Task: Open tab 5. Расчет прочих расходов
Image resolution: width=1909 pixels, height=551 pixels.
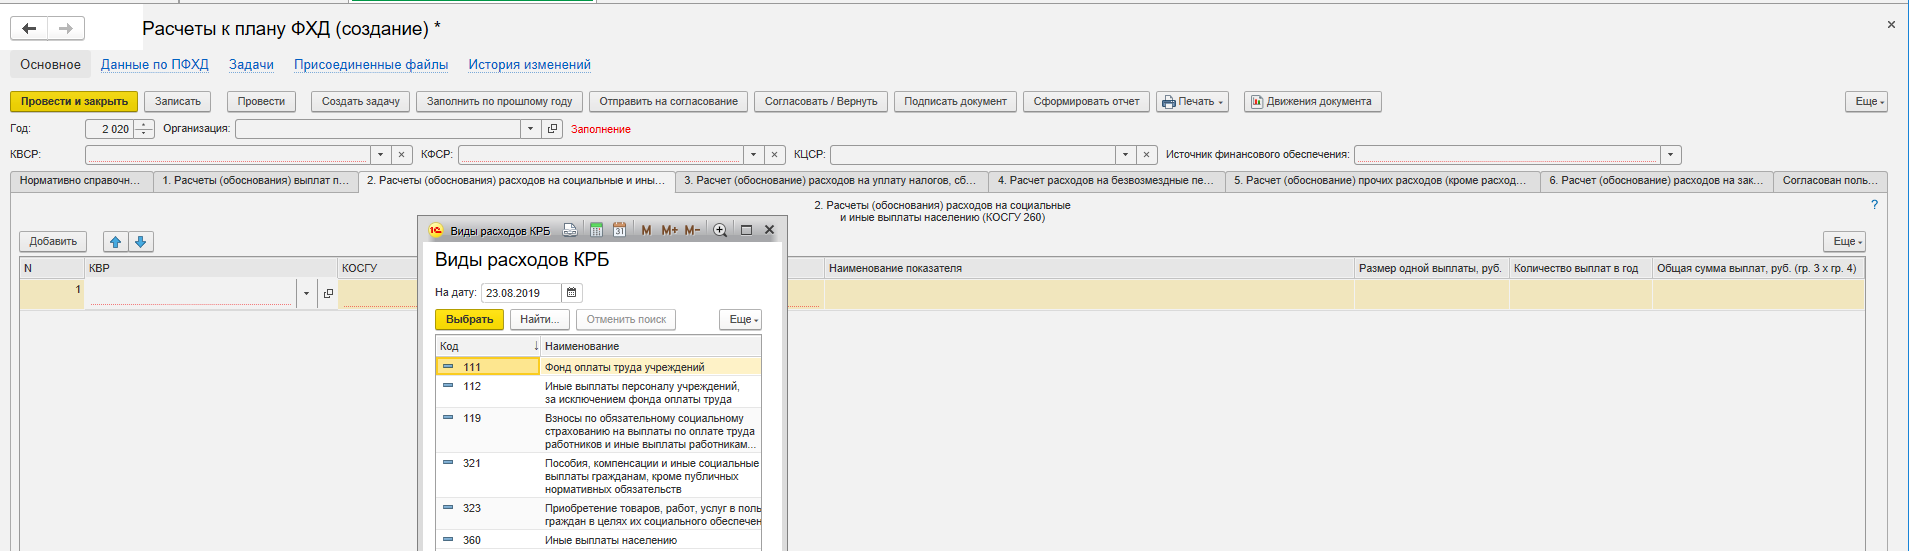Action: click(x=1381, y=181)
